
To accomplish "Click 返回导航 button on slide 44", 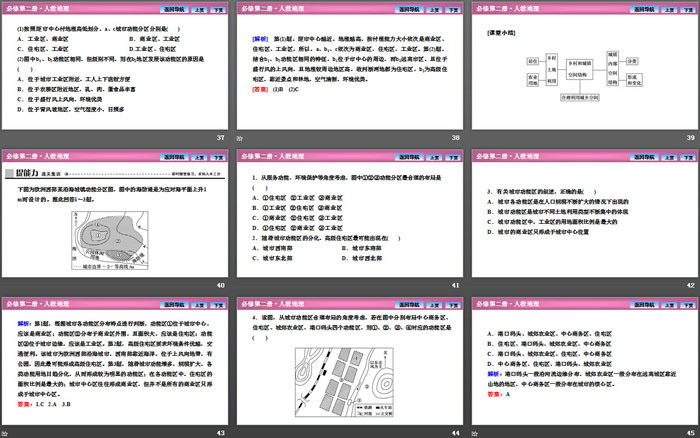I will coord(409,305).
